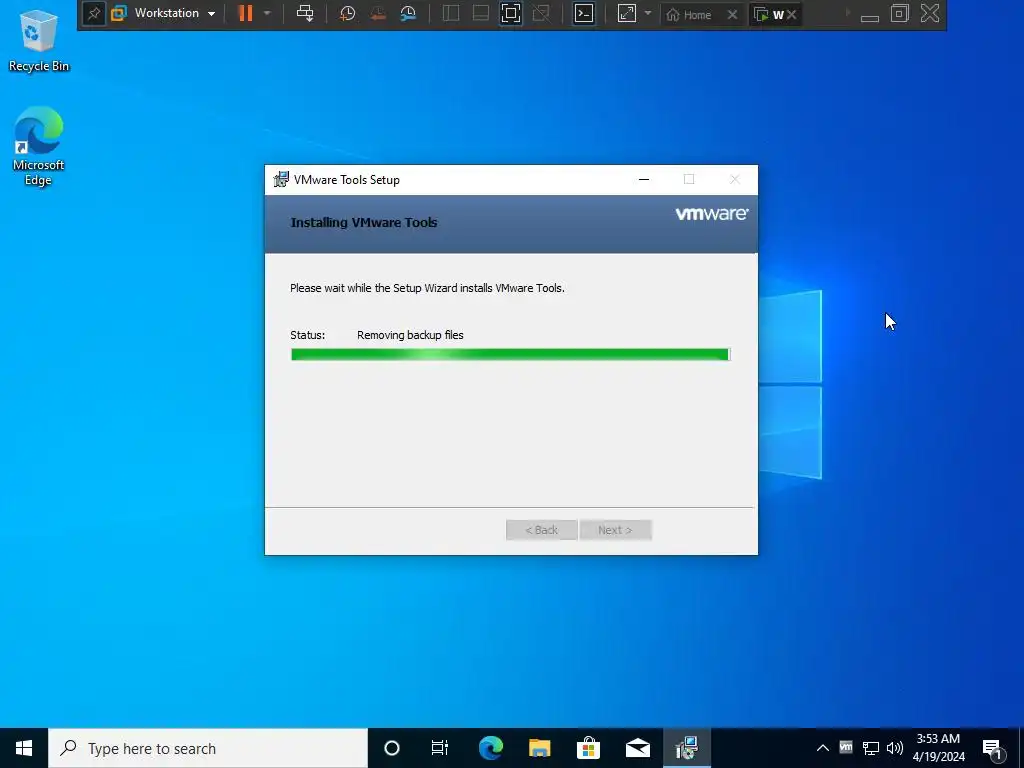Click Send Ctrl+Alt+Del toolbar icon
The height and width of the screenshot is (768, 1024).
pos(305,13)
